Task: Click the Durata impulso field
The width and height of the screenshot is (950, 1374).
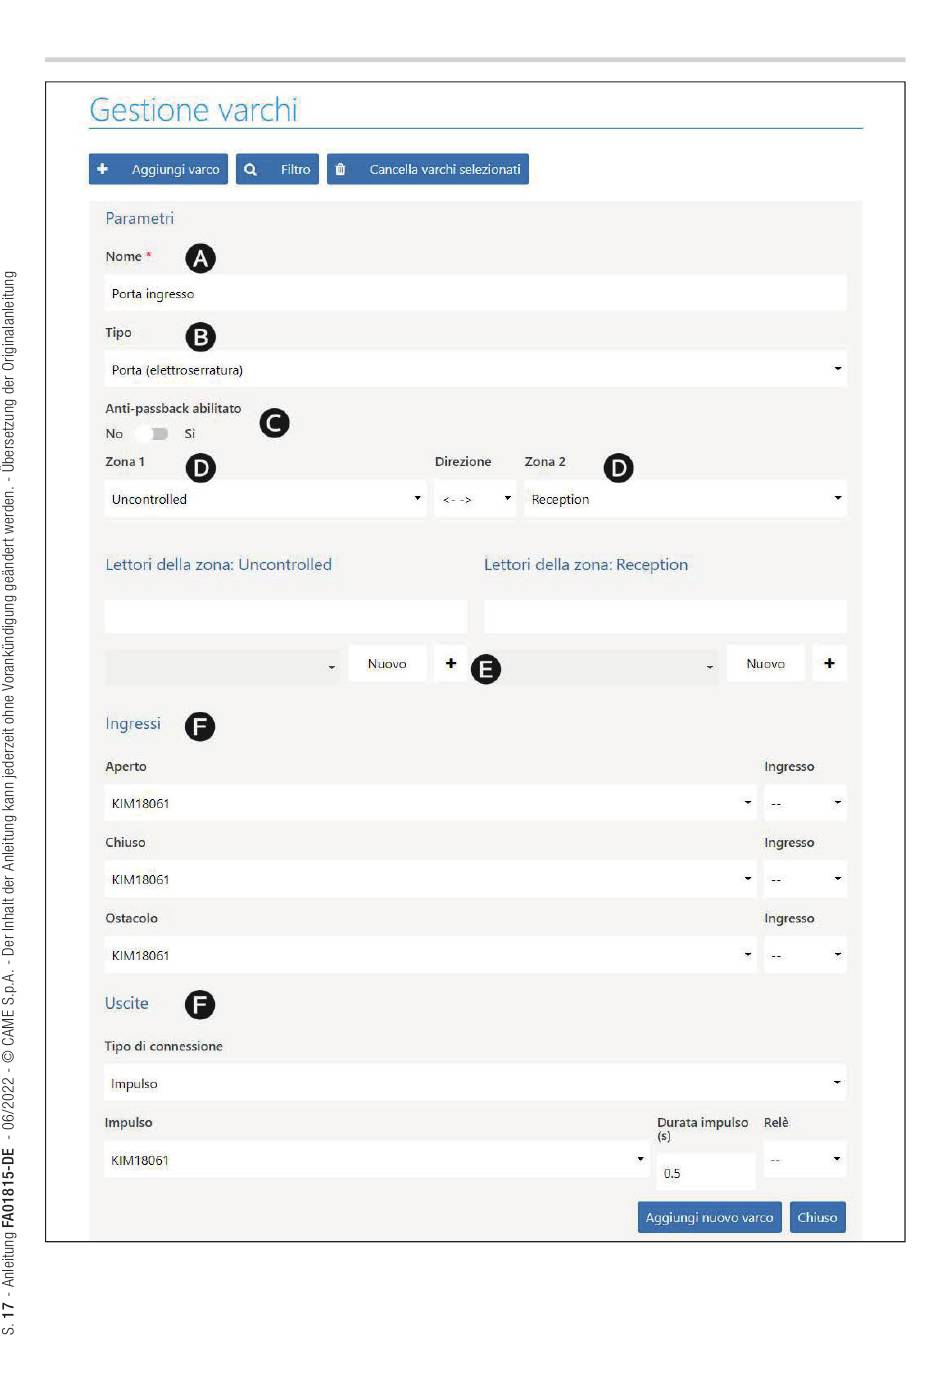Action: pos(706,1172)
